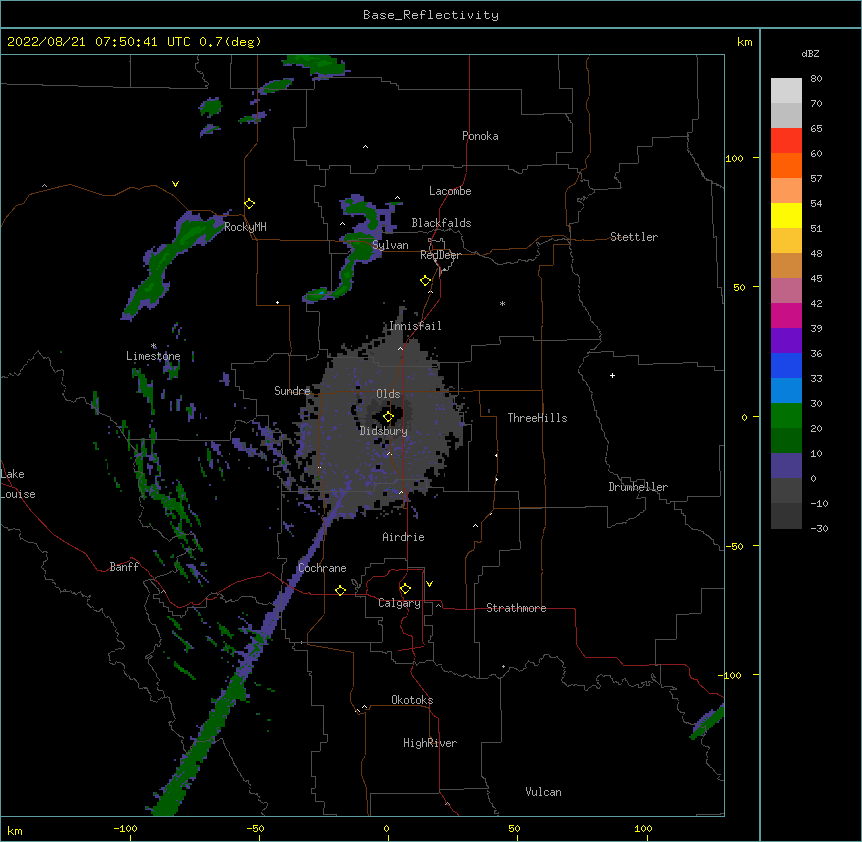Click the Ponoka city label
This screenshot has height=842, width=862.
tap(480, 136)
